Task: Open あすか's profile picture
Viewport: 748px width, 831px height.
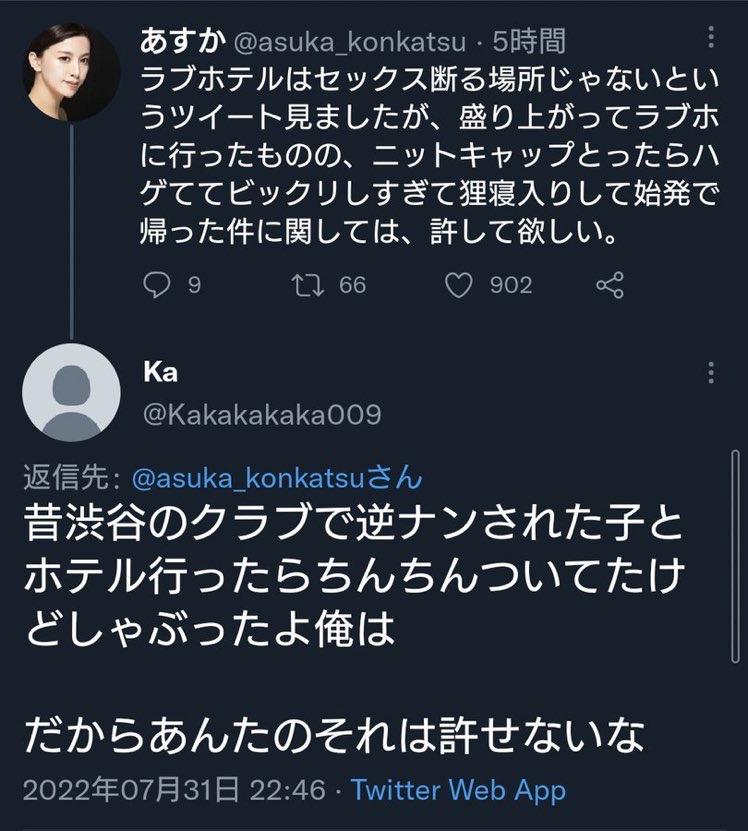Action: [70, 71]
